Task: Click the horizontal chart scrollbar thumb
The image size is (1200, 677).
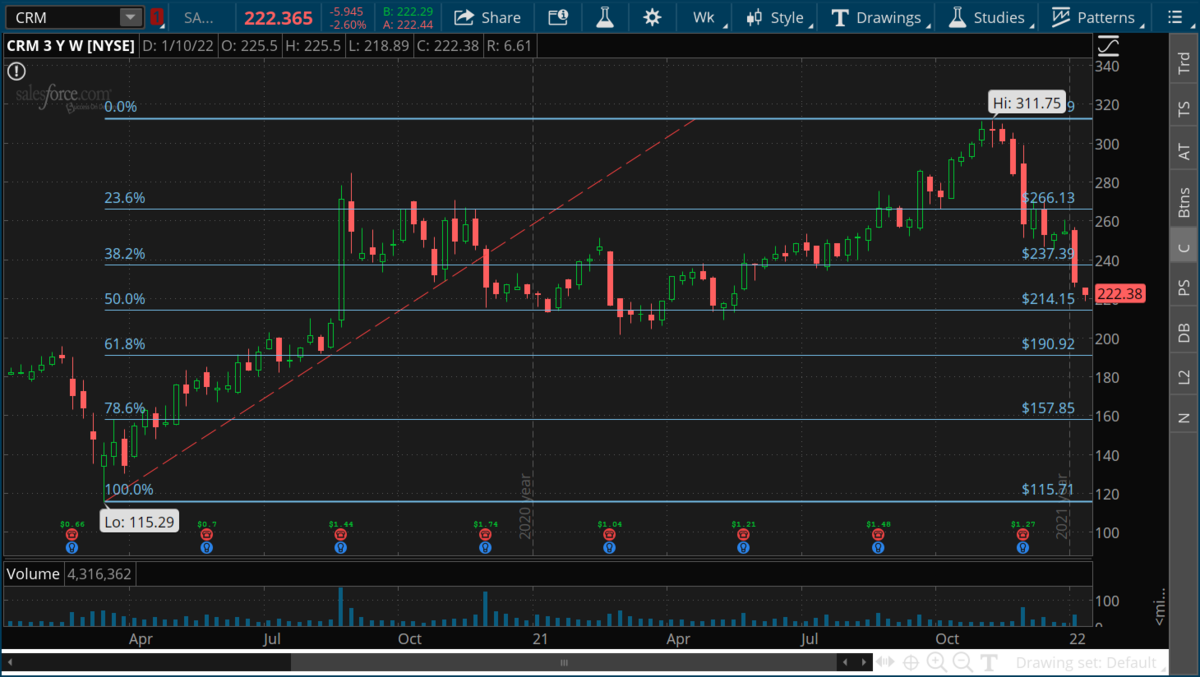Action: 563,662
